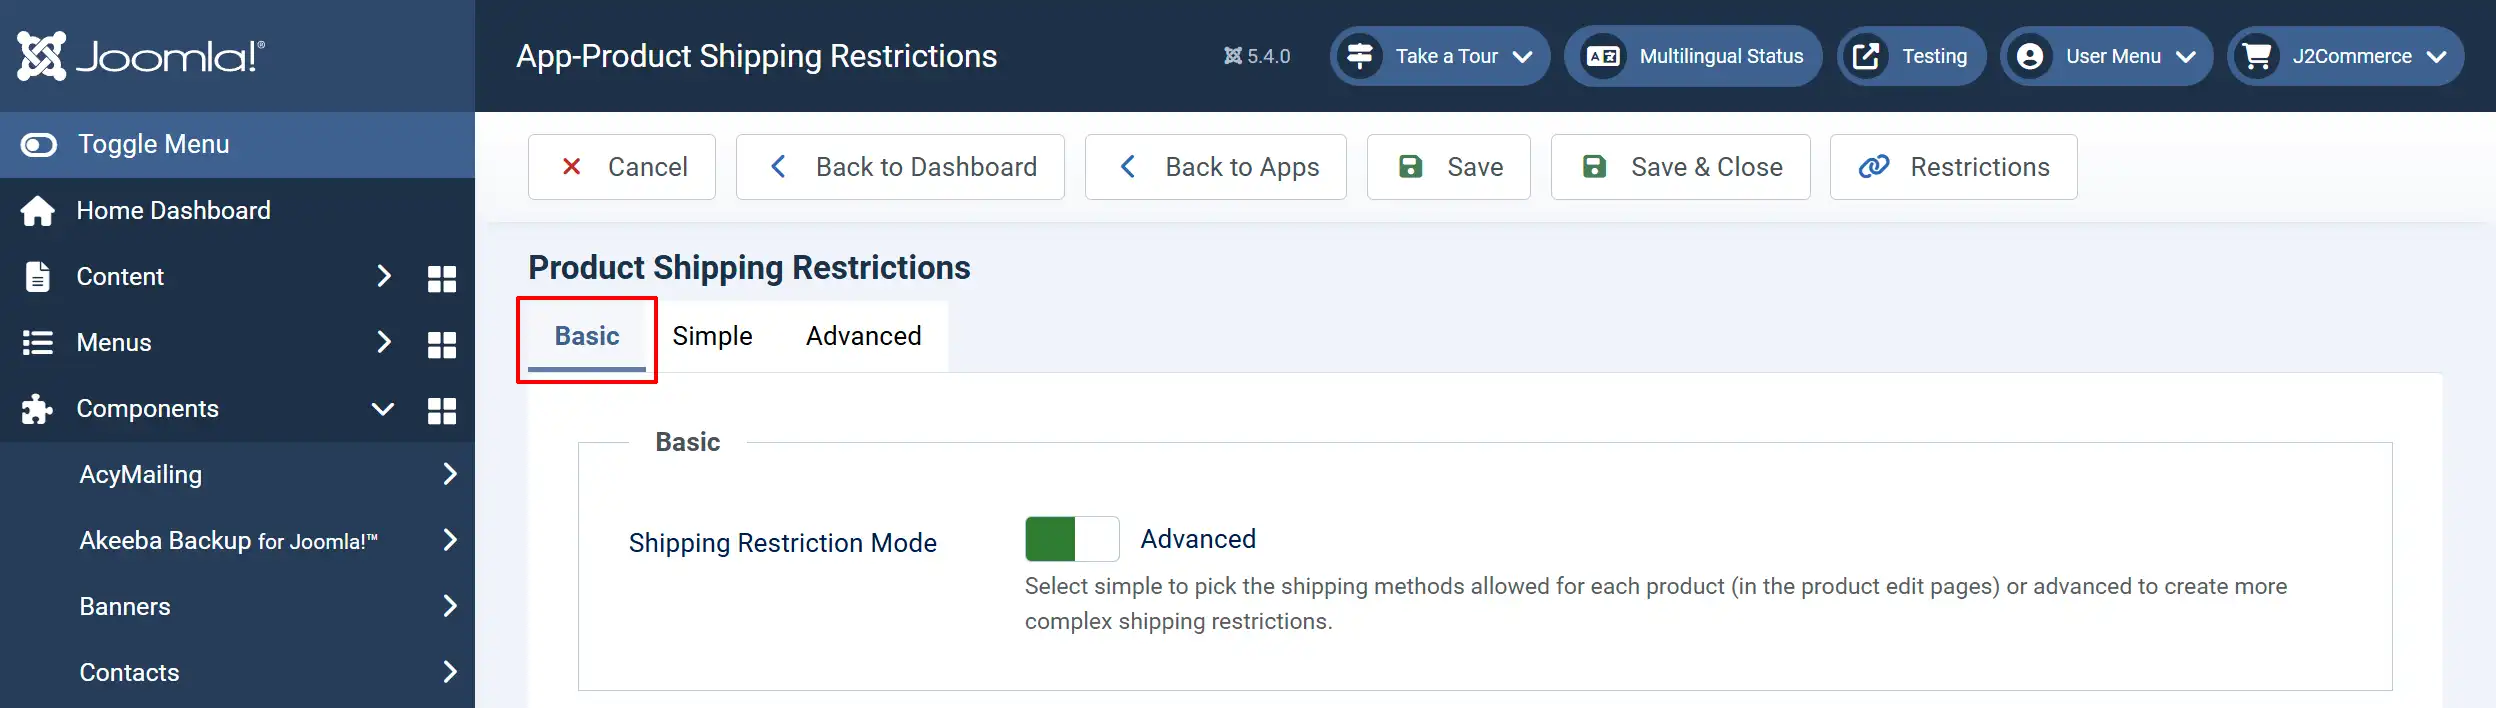Click the Multilingual Status language icon
Image resolution: width=2496 pixels, height=708 pixels.
[x=1604, y=56]
